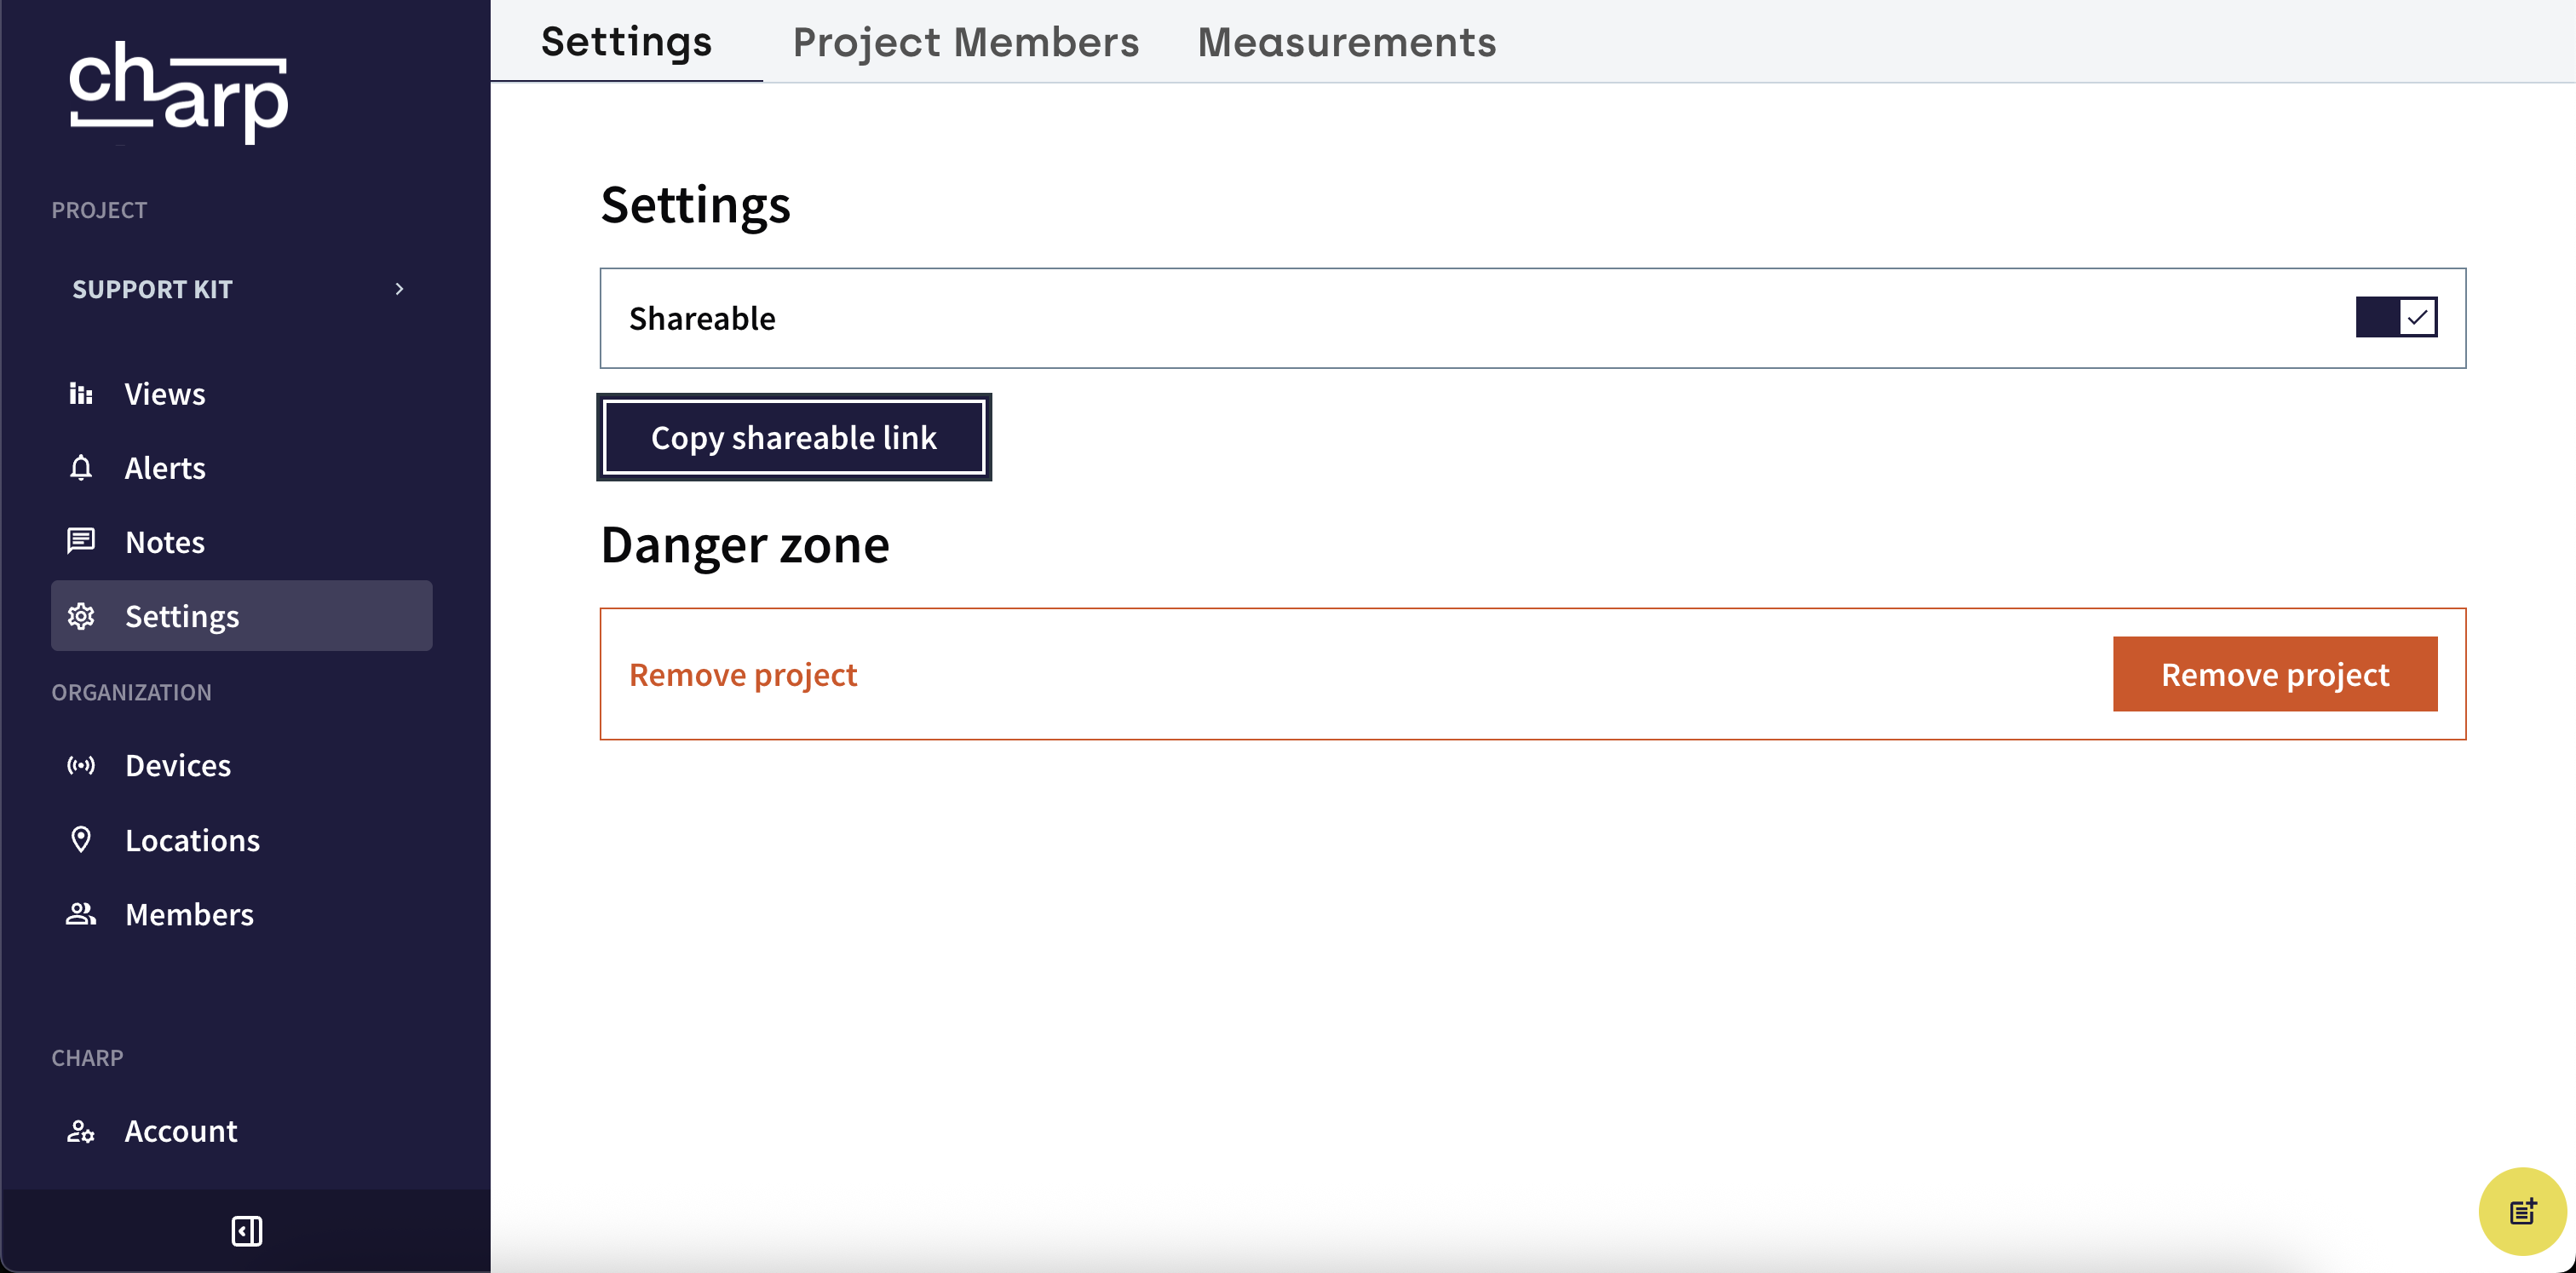2576x1273 pixels.
Task: Select the Settings tab at top
Action: point(626,42)
